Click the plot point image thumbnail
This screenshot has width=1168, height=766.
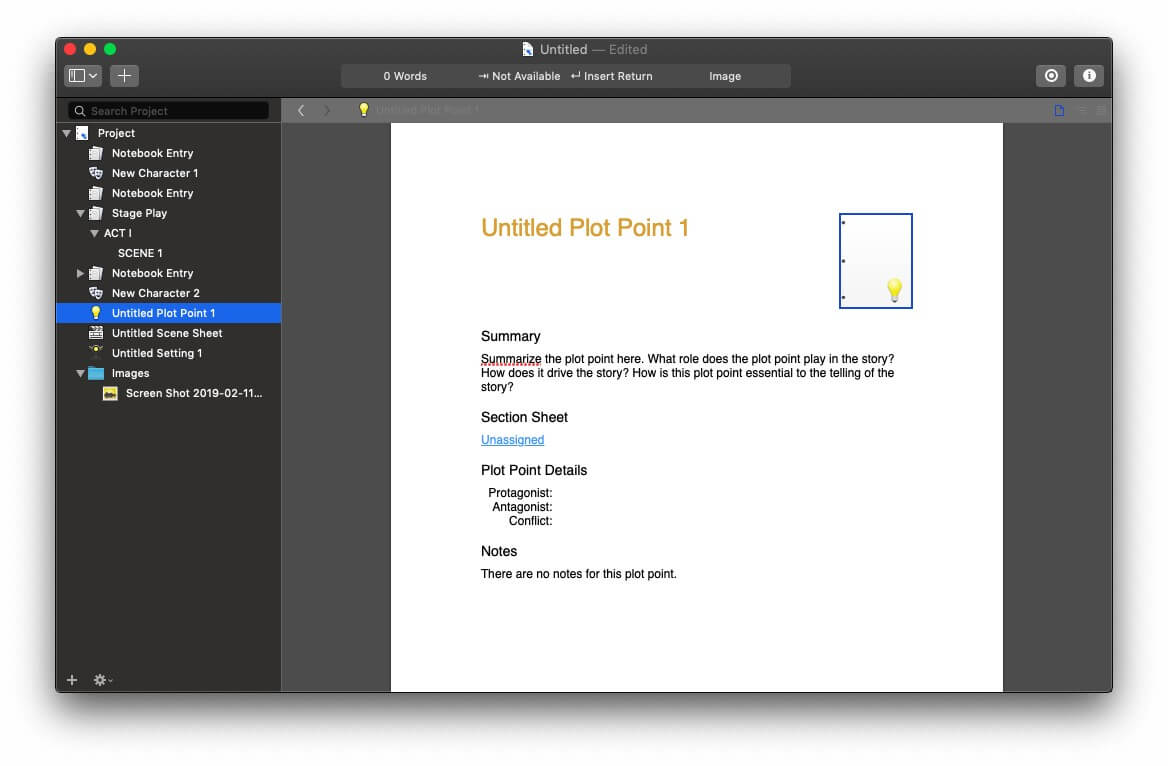(875, 261)
